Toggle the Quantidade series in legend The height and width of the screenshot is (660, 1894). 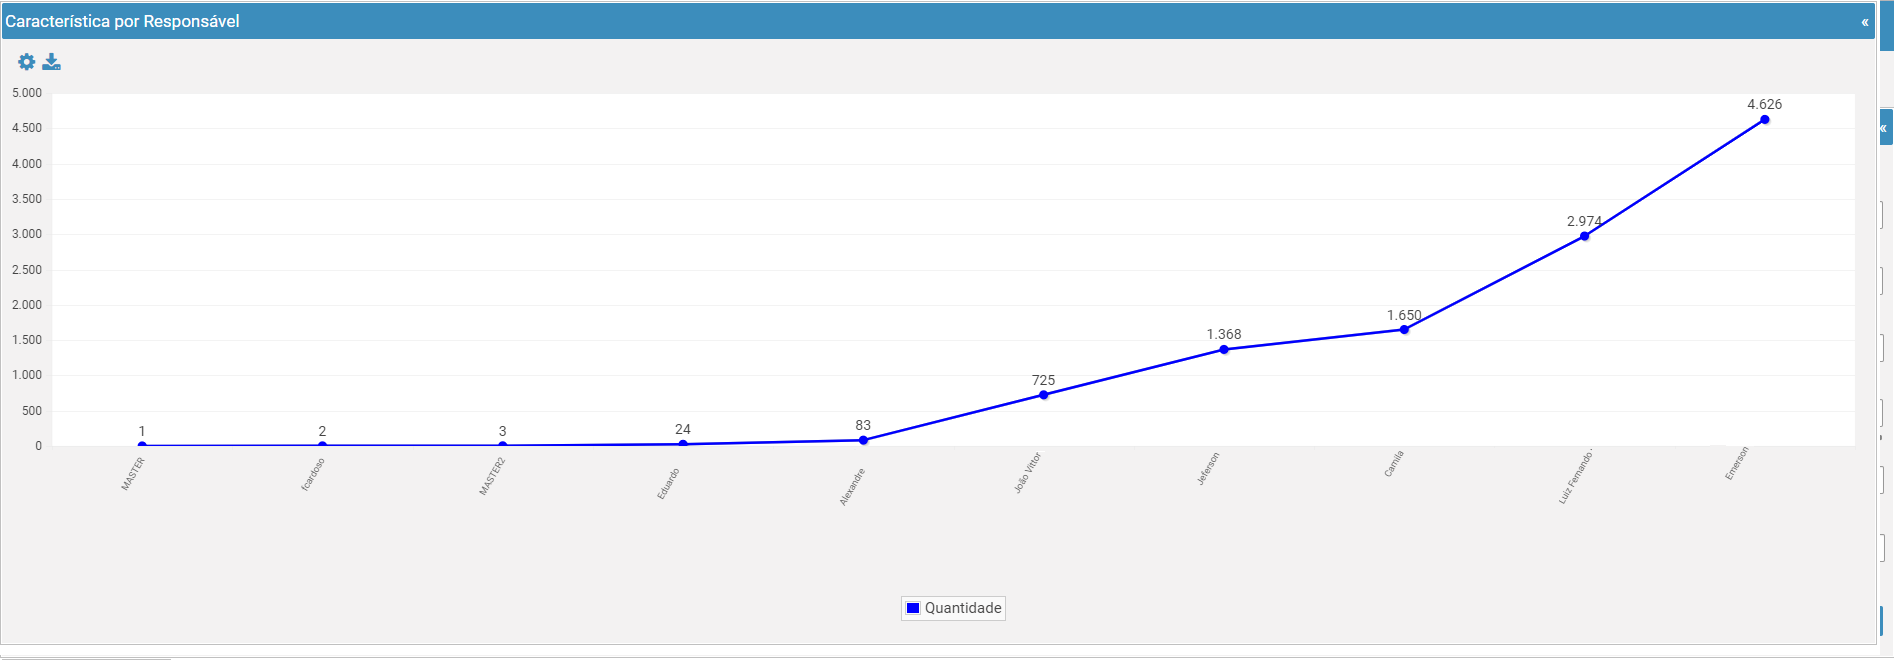click(953, 608)
